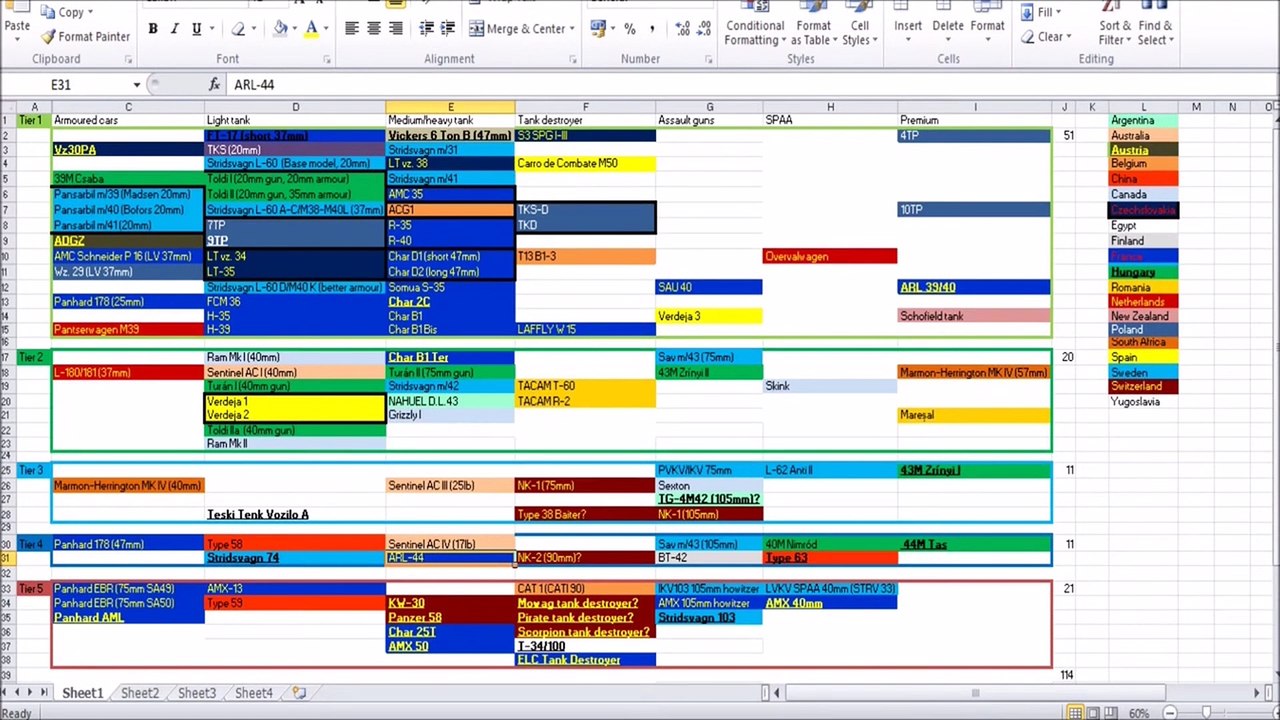Select Page Break Preview in status bar

tap(1113, 713)
